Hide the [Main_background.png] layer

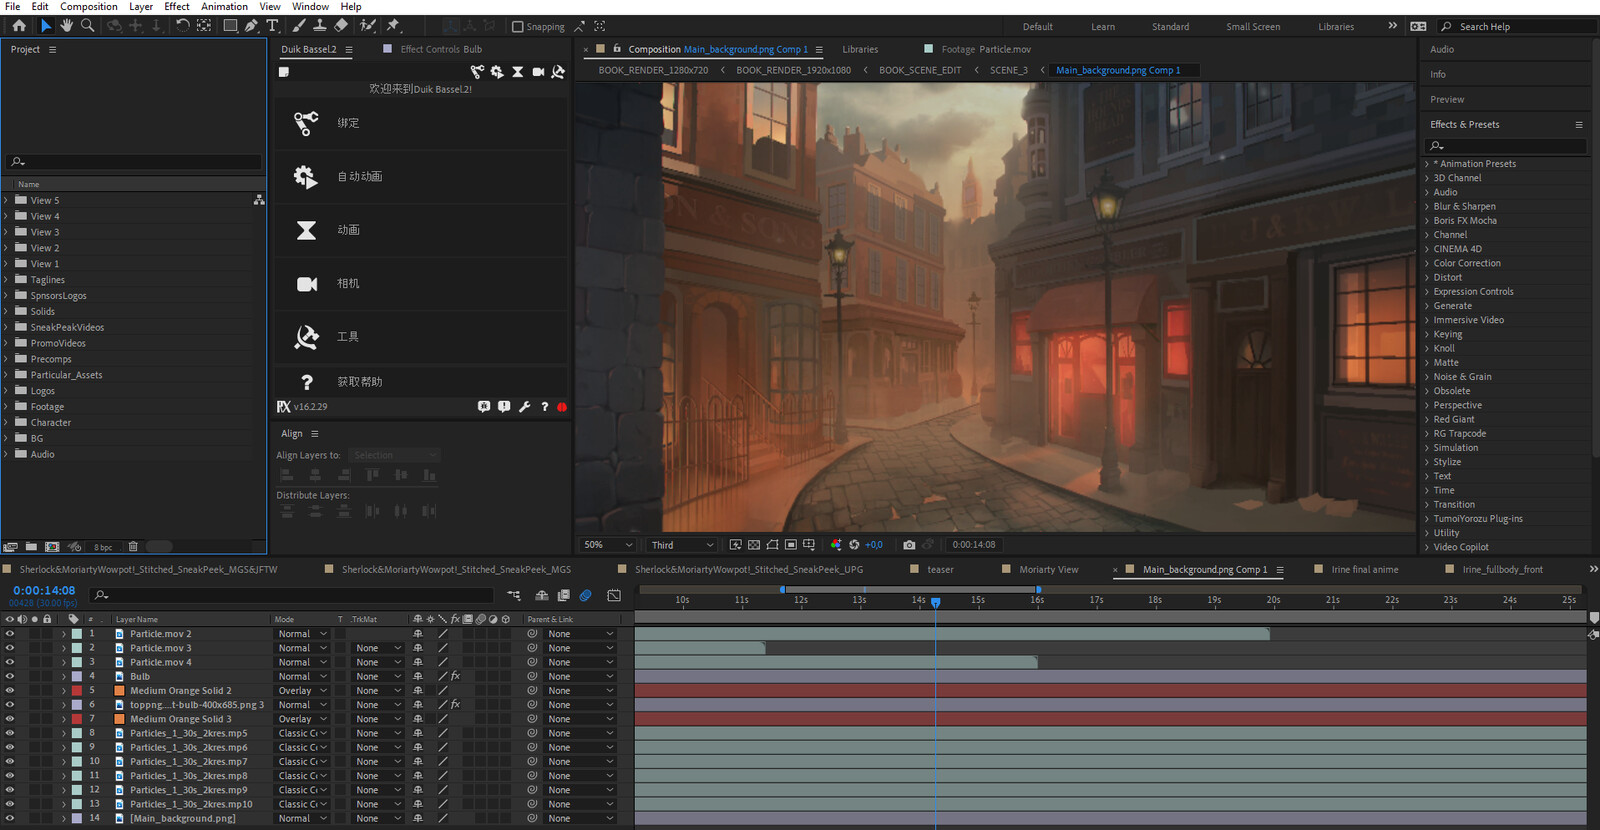point(10,818)
